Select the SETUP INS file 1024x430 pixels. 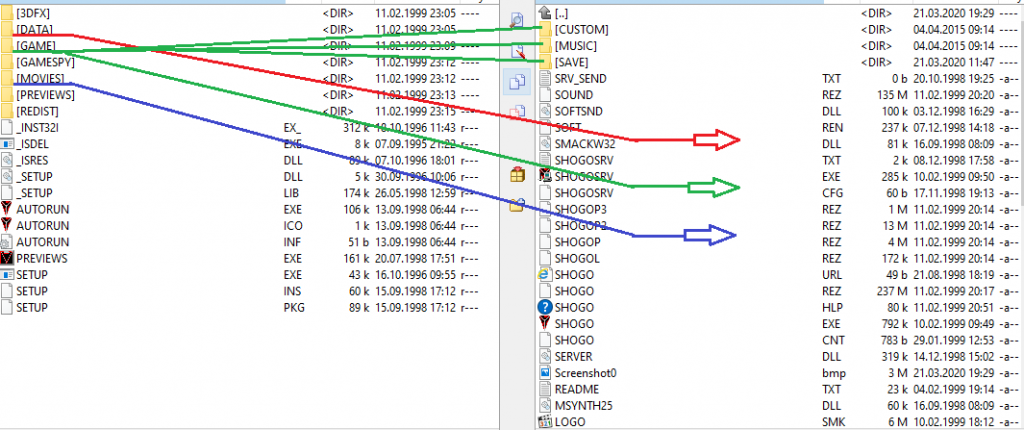[x=242, y=291]
